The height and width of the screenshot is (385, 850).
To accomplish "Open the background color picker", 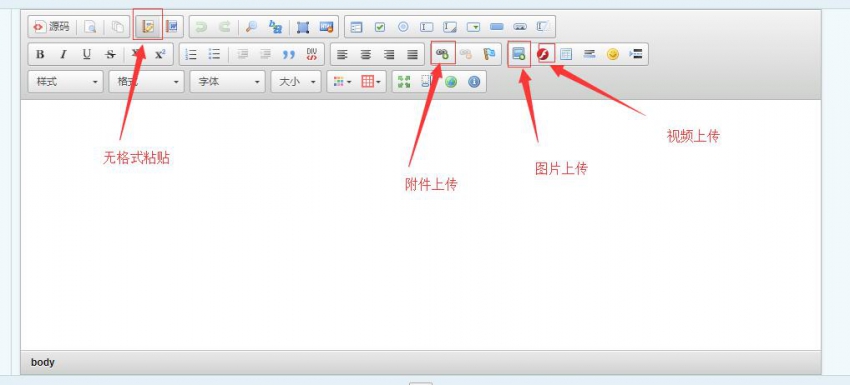I will (x=371, y=82).
